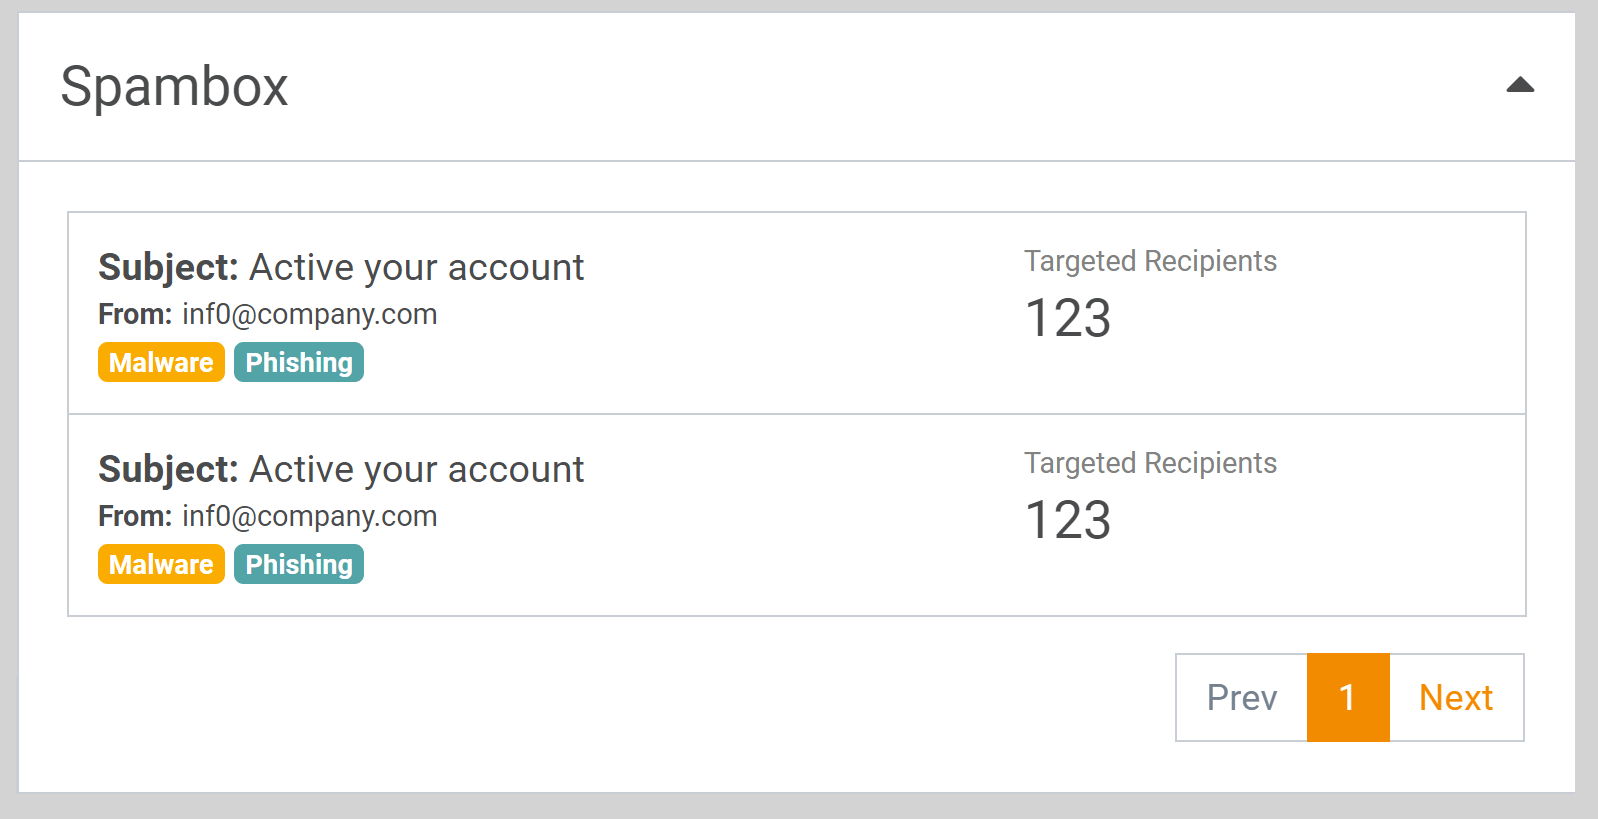Select page 1 in the pagination
Image resolution: width=1598 pixels, height=819 pixels.
coord(1348,697)
